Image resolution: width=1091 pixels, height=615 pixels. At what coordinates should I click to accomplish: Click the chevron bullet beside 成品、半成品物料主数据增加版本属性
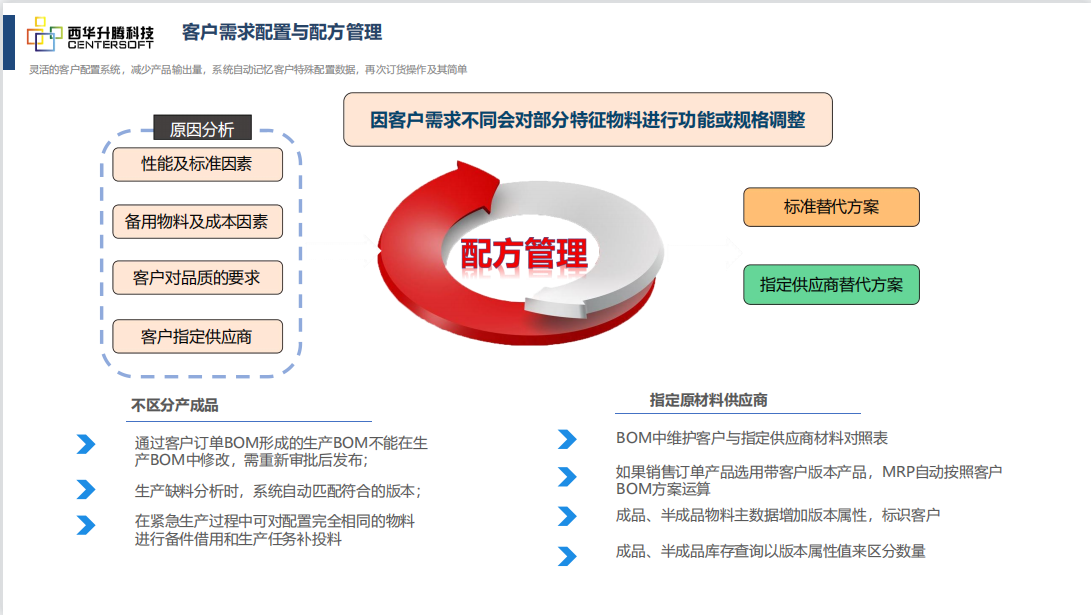(x=567, y=516)
